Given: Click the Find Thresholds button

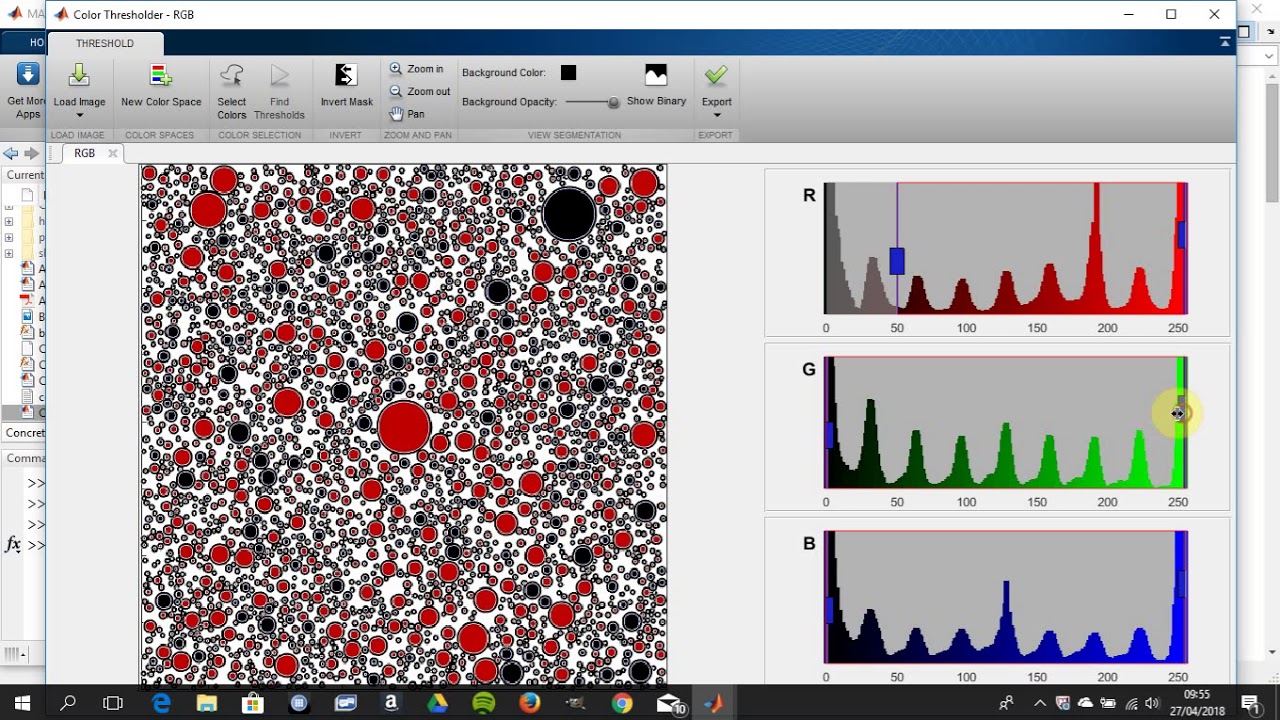Looking at the screenshot, I should tap(280, 91).
